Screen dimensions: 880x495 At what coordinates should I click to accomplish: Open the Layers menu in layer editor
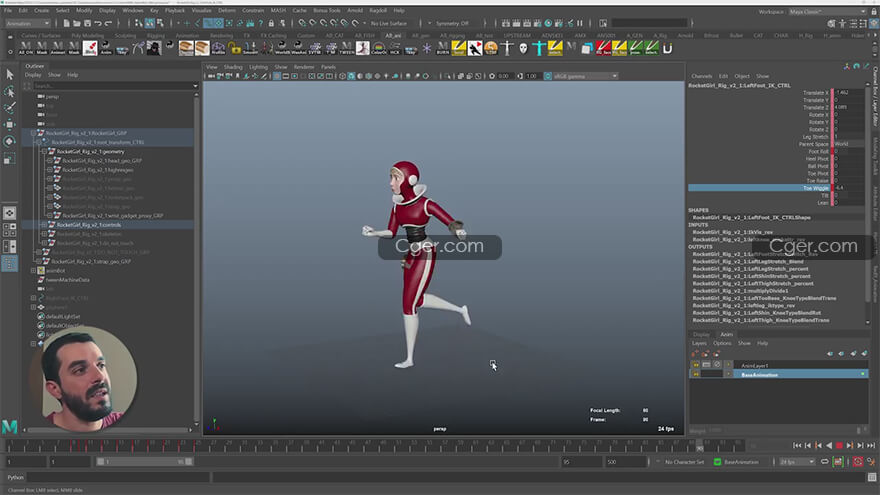699,343
